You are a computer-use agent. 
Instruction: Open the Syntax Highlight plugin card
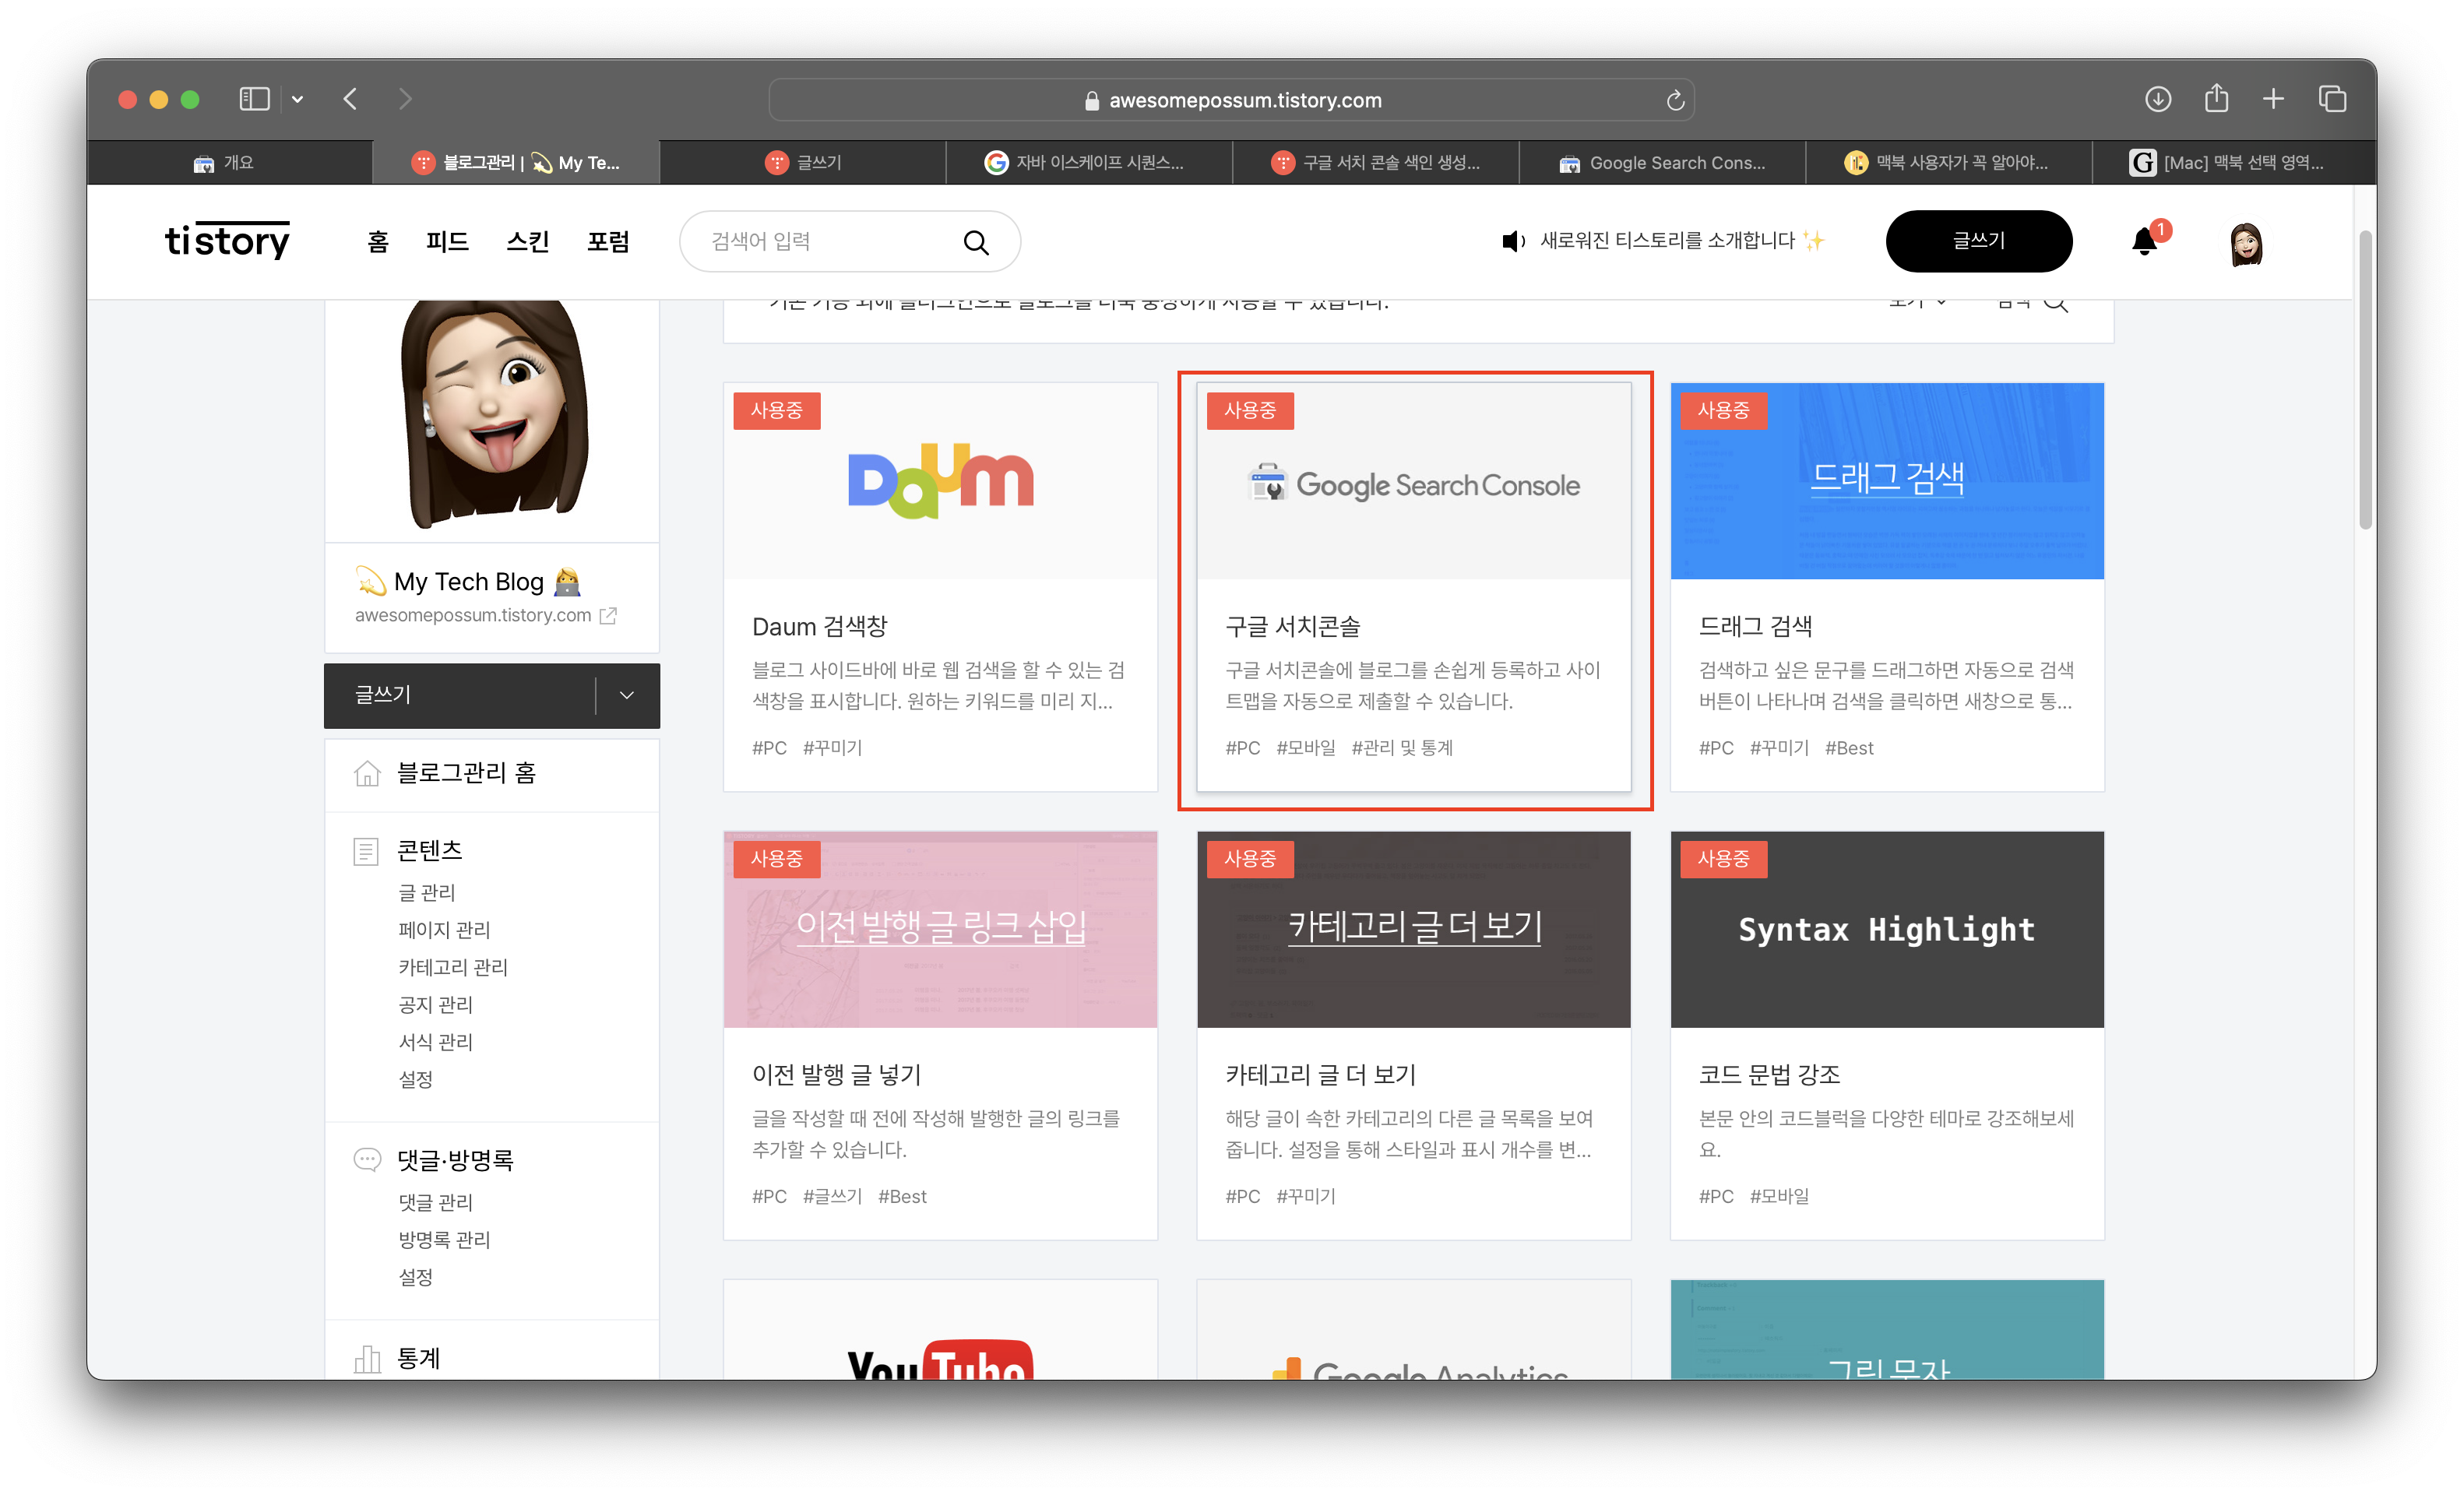point(1887,1036)
